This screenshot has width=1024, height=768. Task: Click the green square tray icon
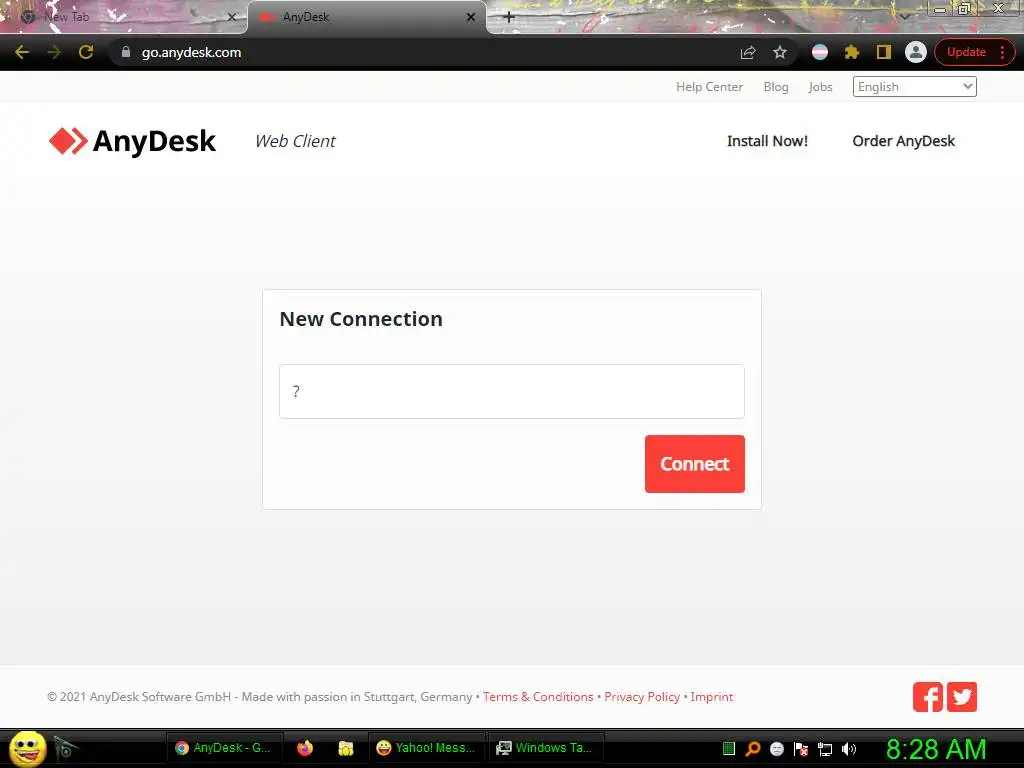(x=729, y=749)
